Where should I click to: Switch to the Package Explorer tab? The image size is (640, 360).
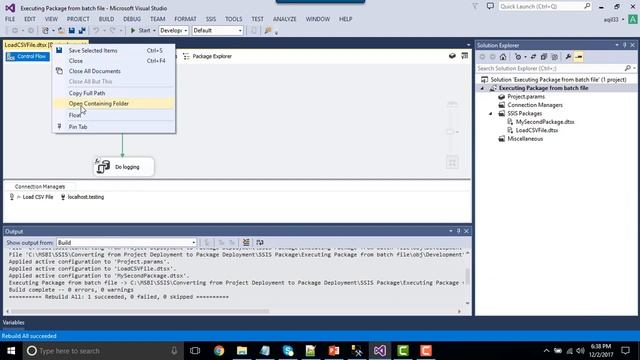pyautogui.click(x=208, y=56)
